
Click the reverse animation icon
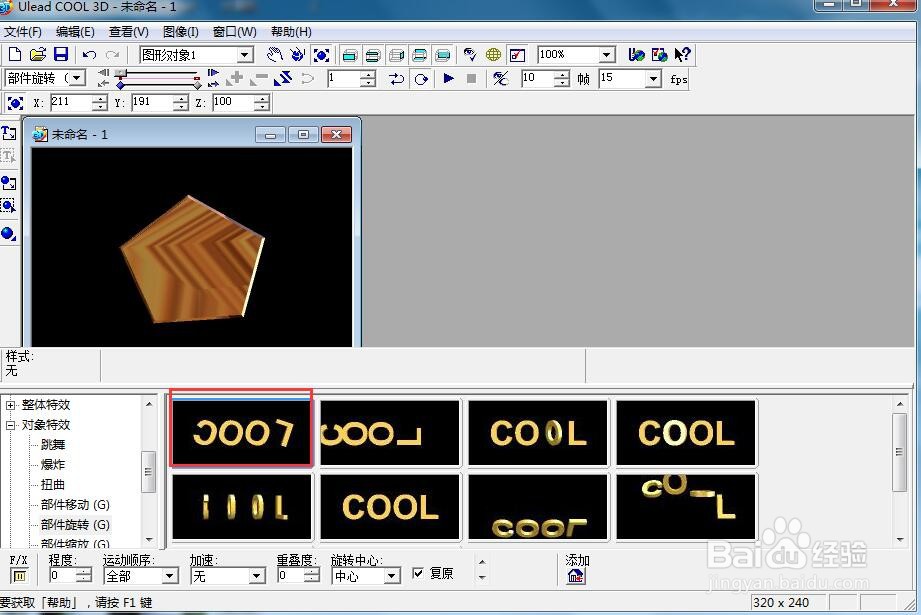pyautogui.click(x=283, y=78)
